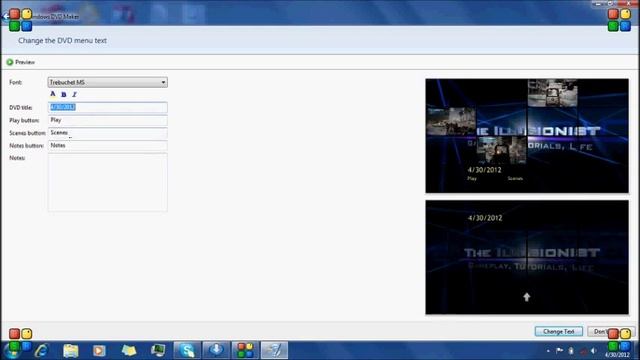Image resolution: width=640 pixels, height=360 pixels.
Task: Click the main DVD menu preview thumbnail
Action: coord(527,136)
